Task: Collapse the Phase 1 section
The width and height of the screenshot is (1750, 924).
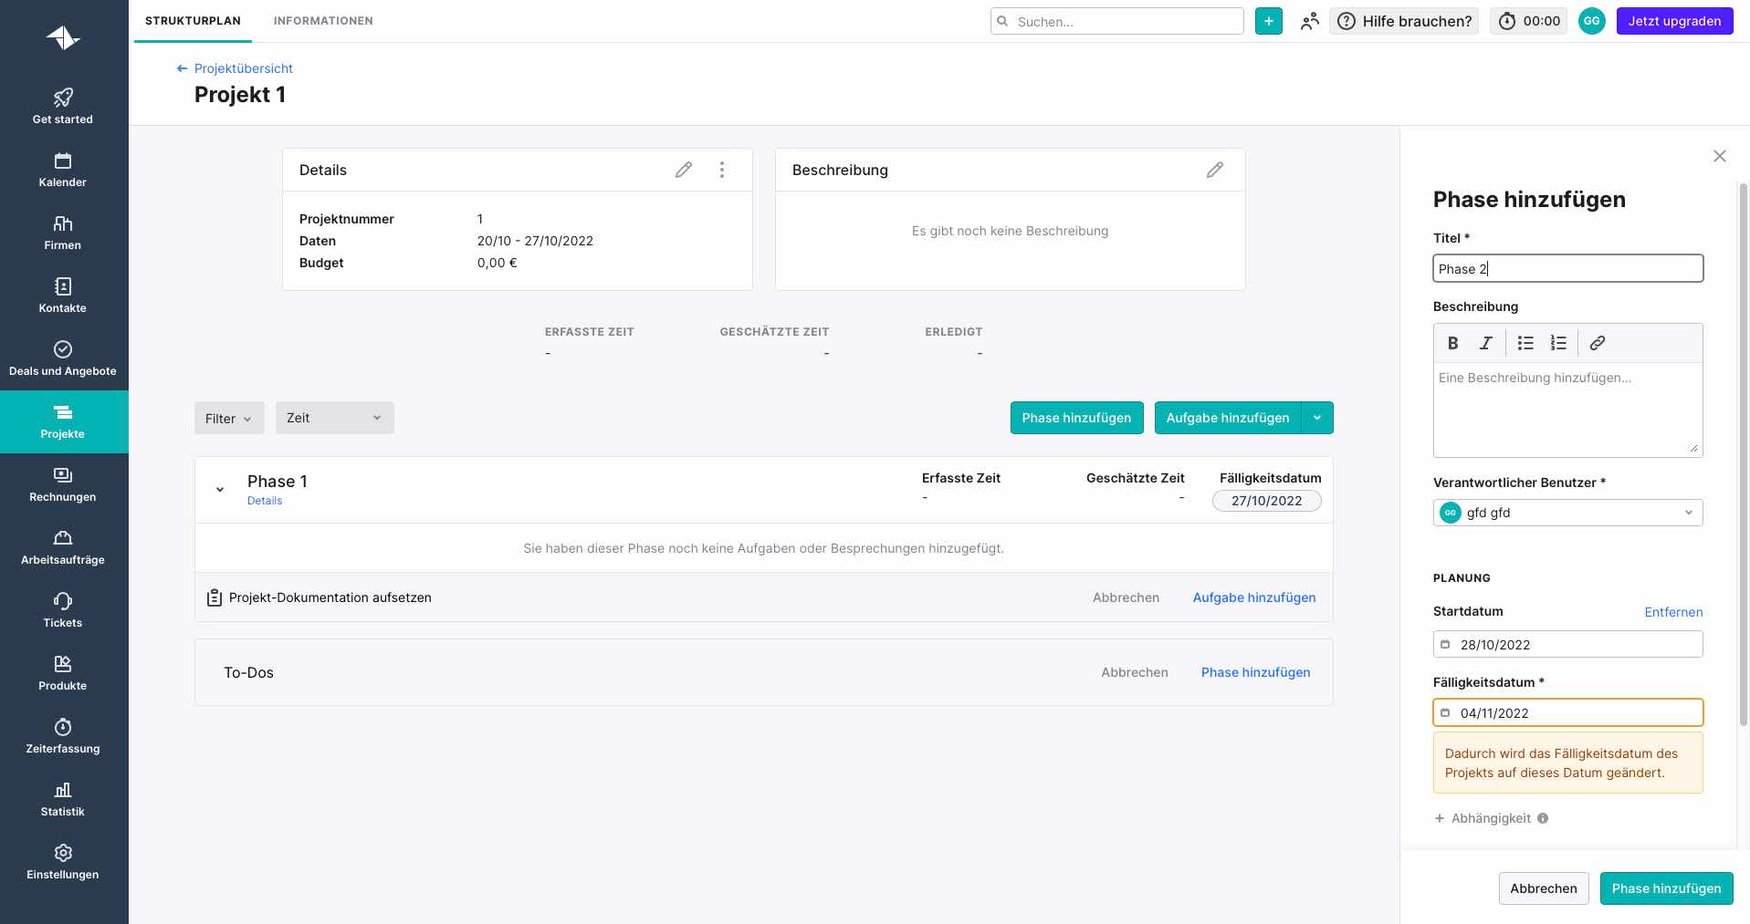Action: click(x=220, y=490)
